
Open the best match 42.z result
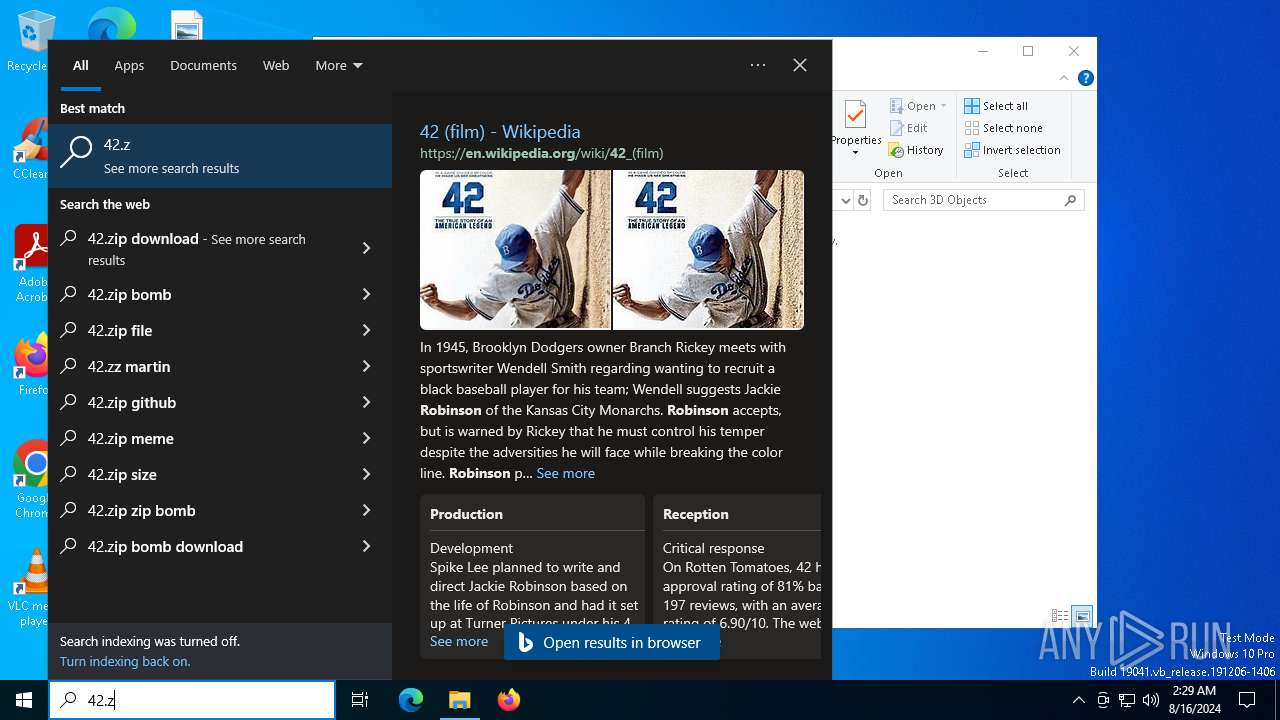pos(220,155)
